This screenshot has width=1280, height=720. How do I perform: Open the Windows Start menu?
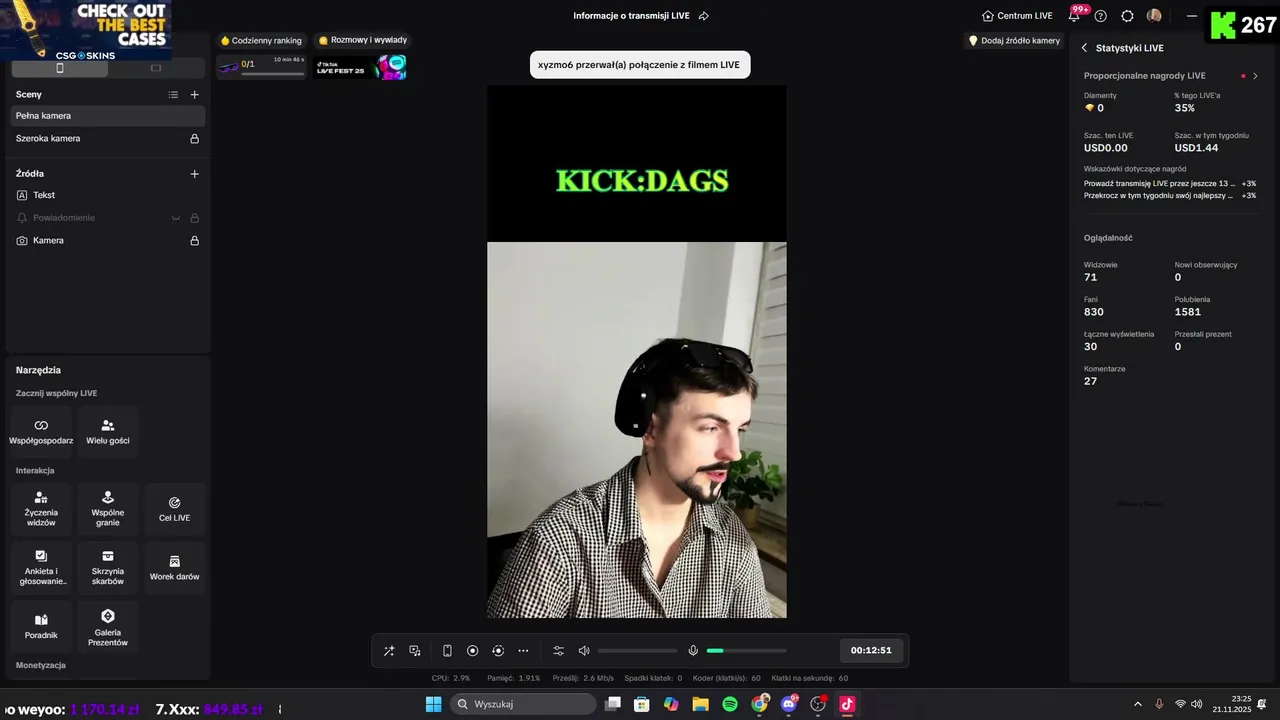tap(433, 704)
